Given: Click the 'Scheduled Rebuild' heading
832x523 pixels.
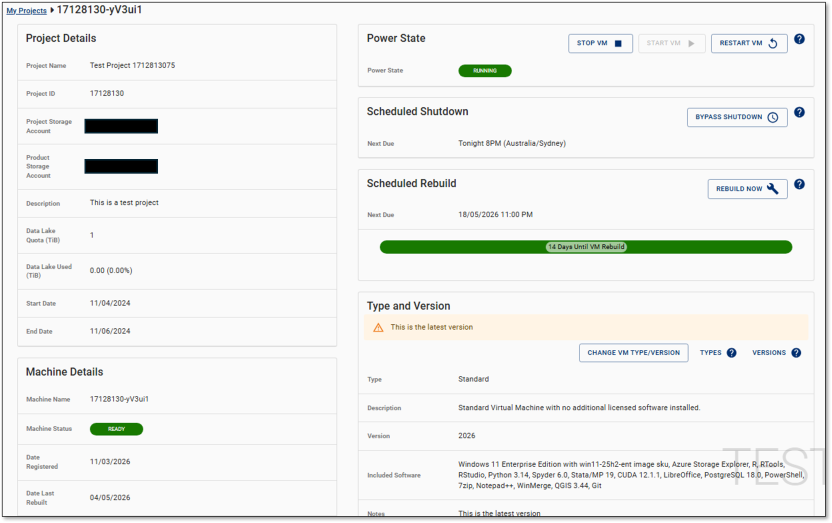Looking at the screenshot, I should click(x=412, y=184).
